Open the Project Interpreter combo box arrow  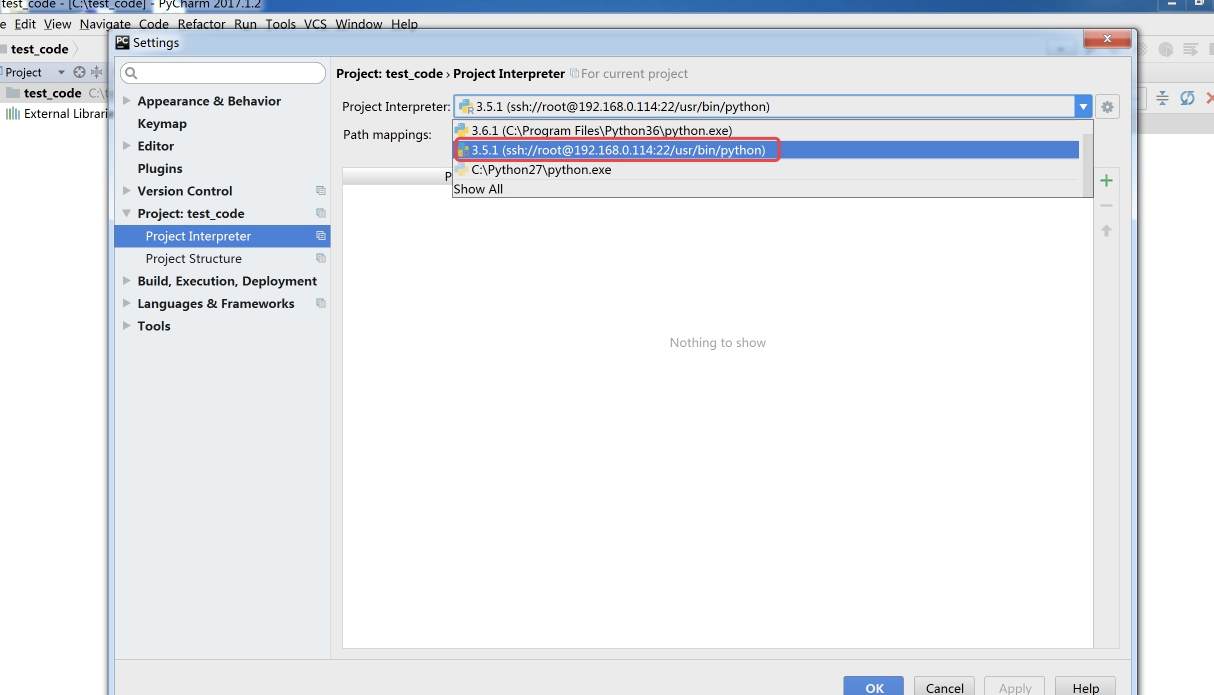click(1083, 107)
